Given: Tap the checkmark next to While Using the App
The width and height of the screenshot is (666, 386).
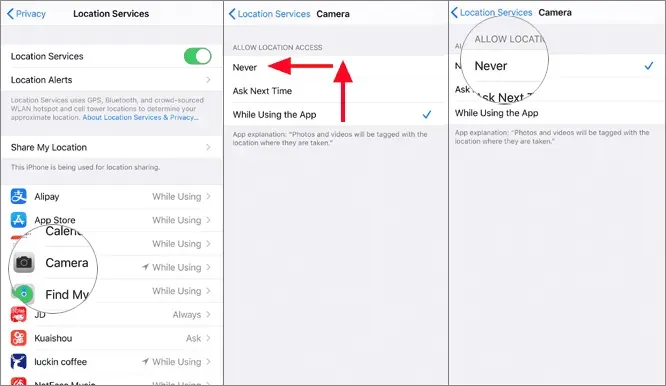Looking at the screenshot, I should pos(427,114).
